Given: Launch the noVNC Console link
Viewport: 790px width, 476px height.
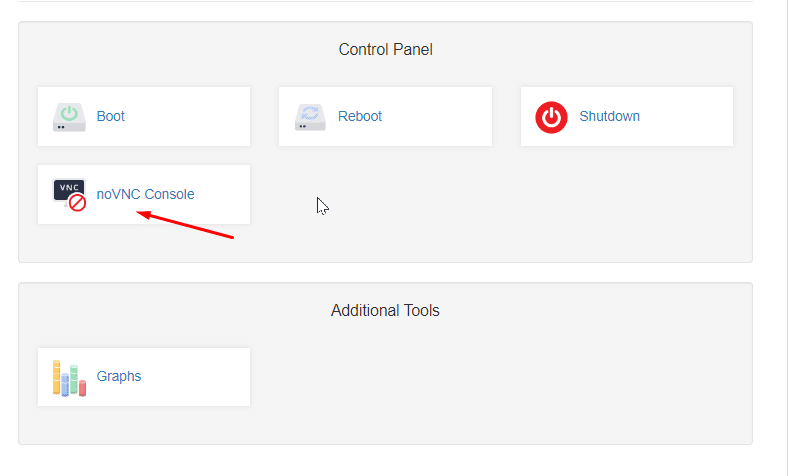Looking at the screenshot, I should click(x=146, y=194).
